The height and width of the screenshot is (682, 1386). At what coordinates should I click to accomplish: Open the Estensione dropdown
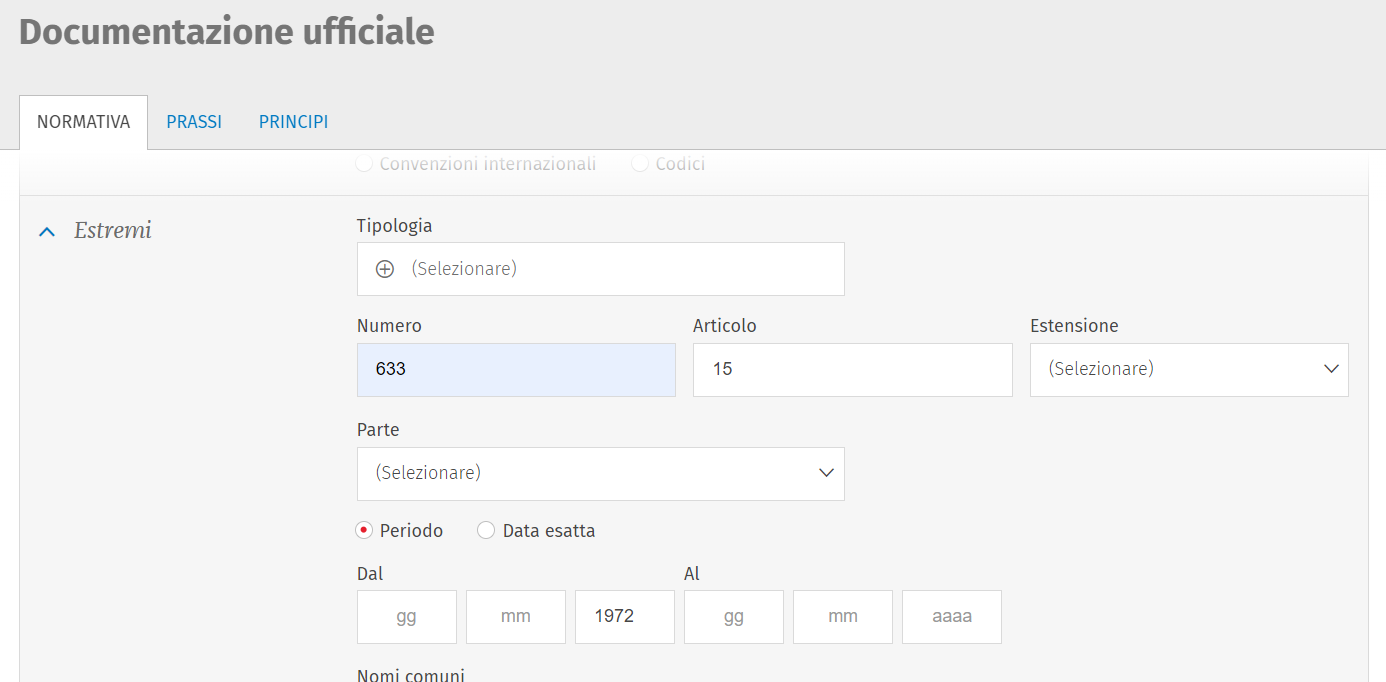tap(1188, 369)
